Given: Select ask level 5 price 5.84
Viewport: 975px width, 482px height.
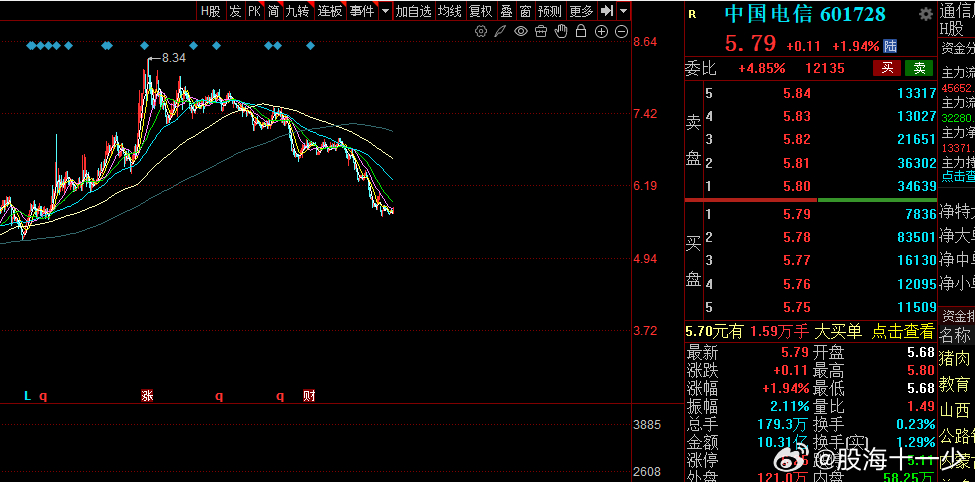Looking at the screenshot, I should 798,93.
